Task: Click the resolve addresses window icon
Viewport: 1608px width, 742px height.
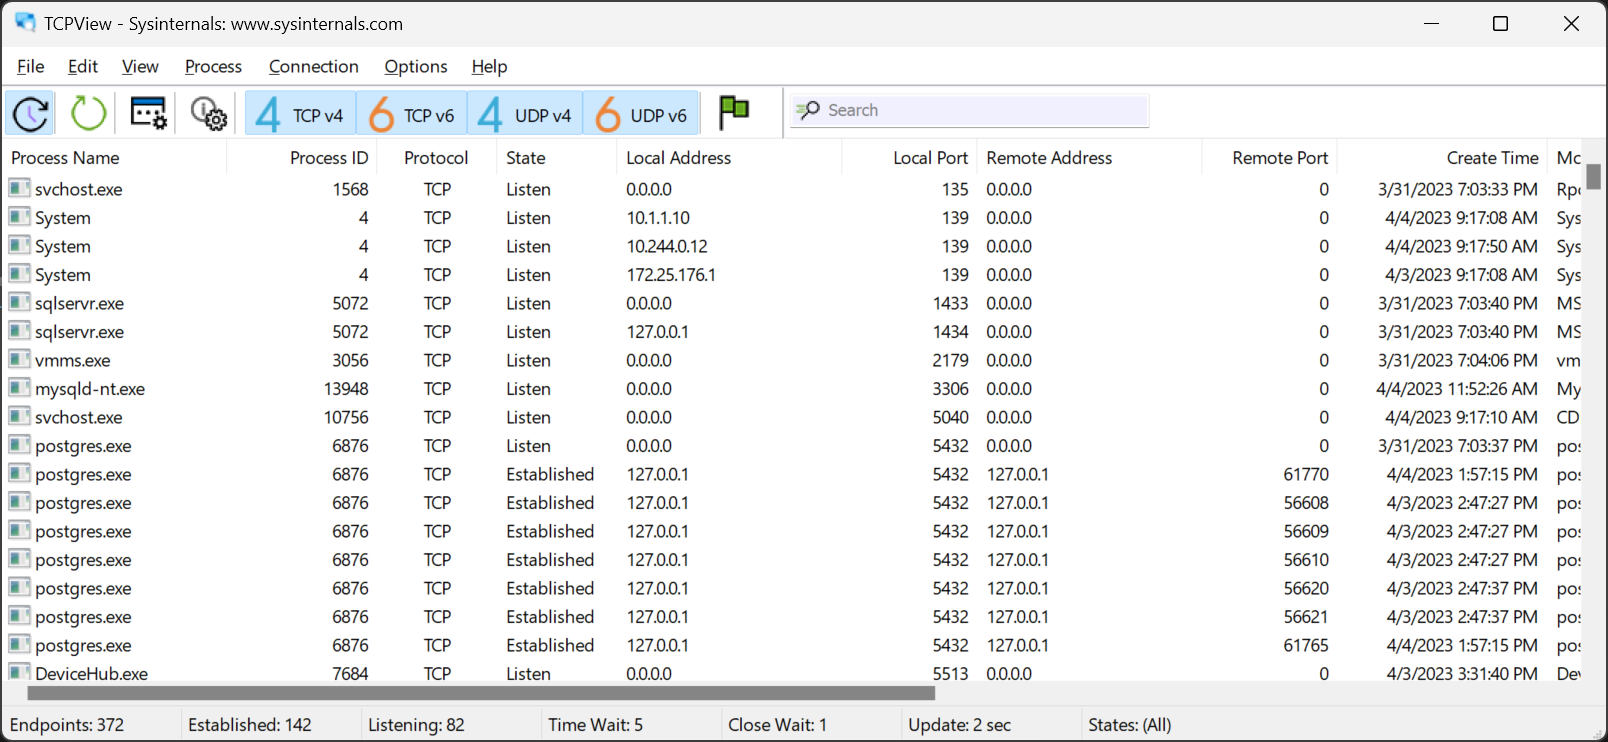Action: click(149, 113)
